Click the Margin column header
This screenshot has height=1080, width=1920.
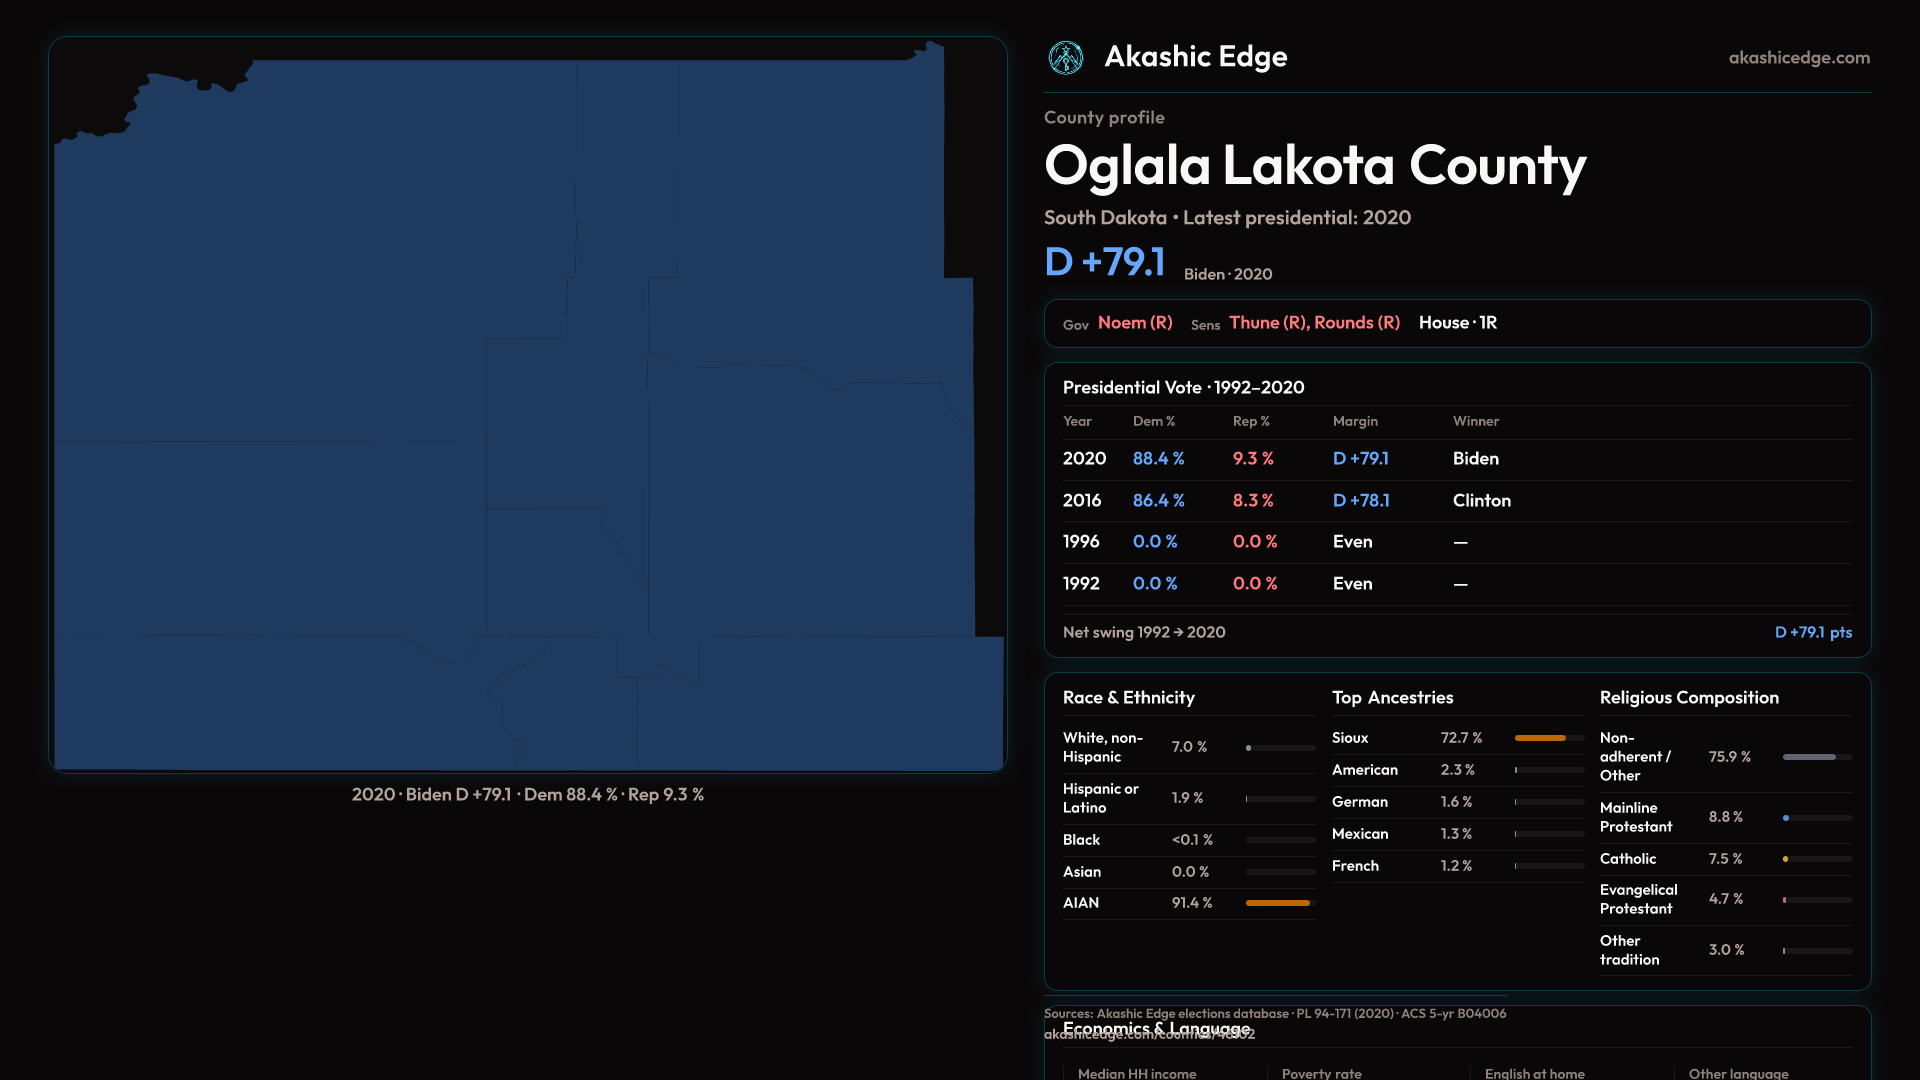point(1354,422)
